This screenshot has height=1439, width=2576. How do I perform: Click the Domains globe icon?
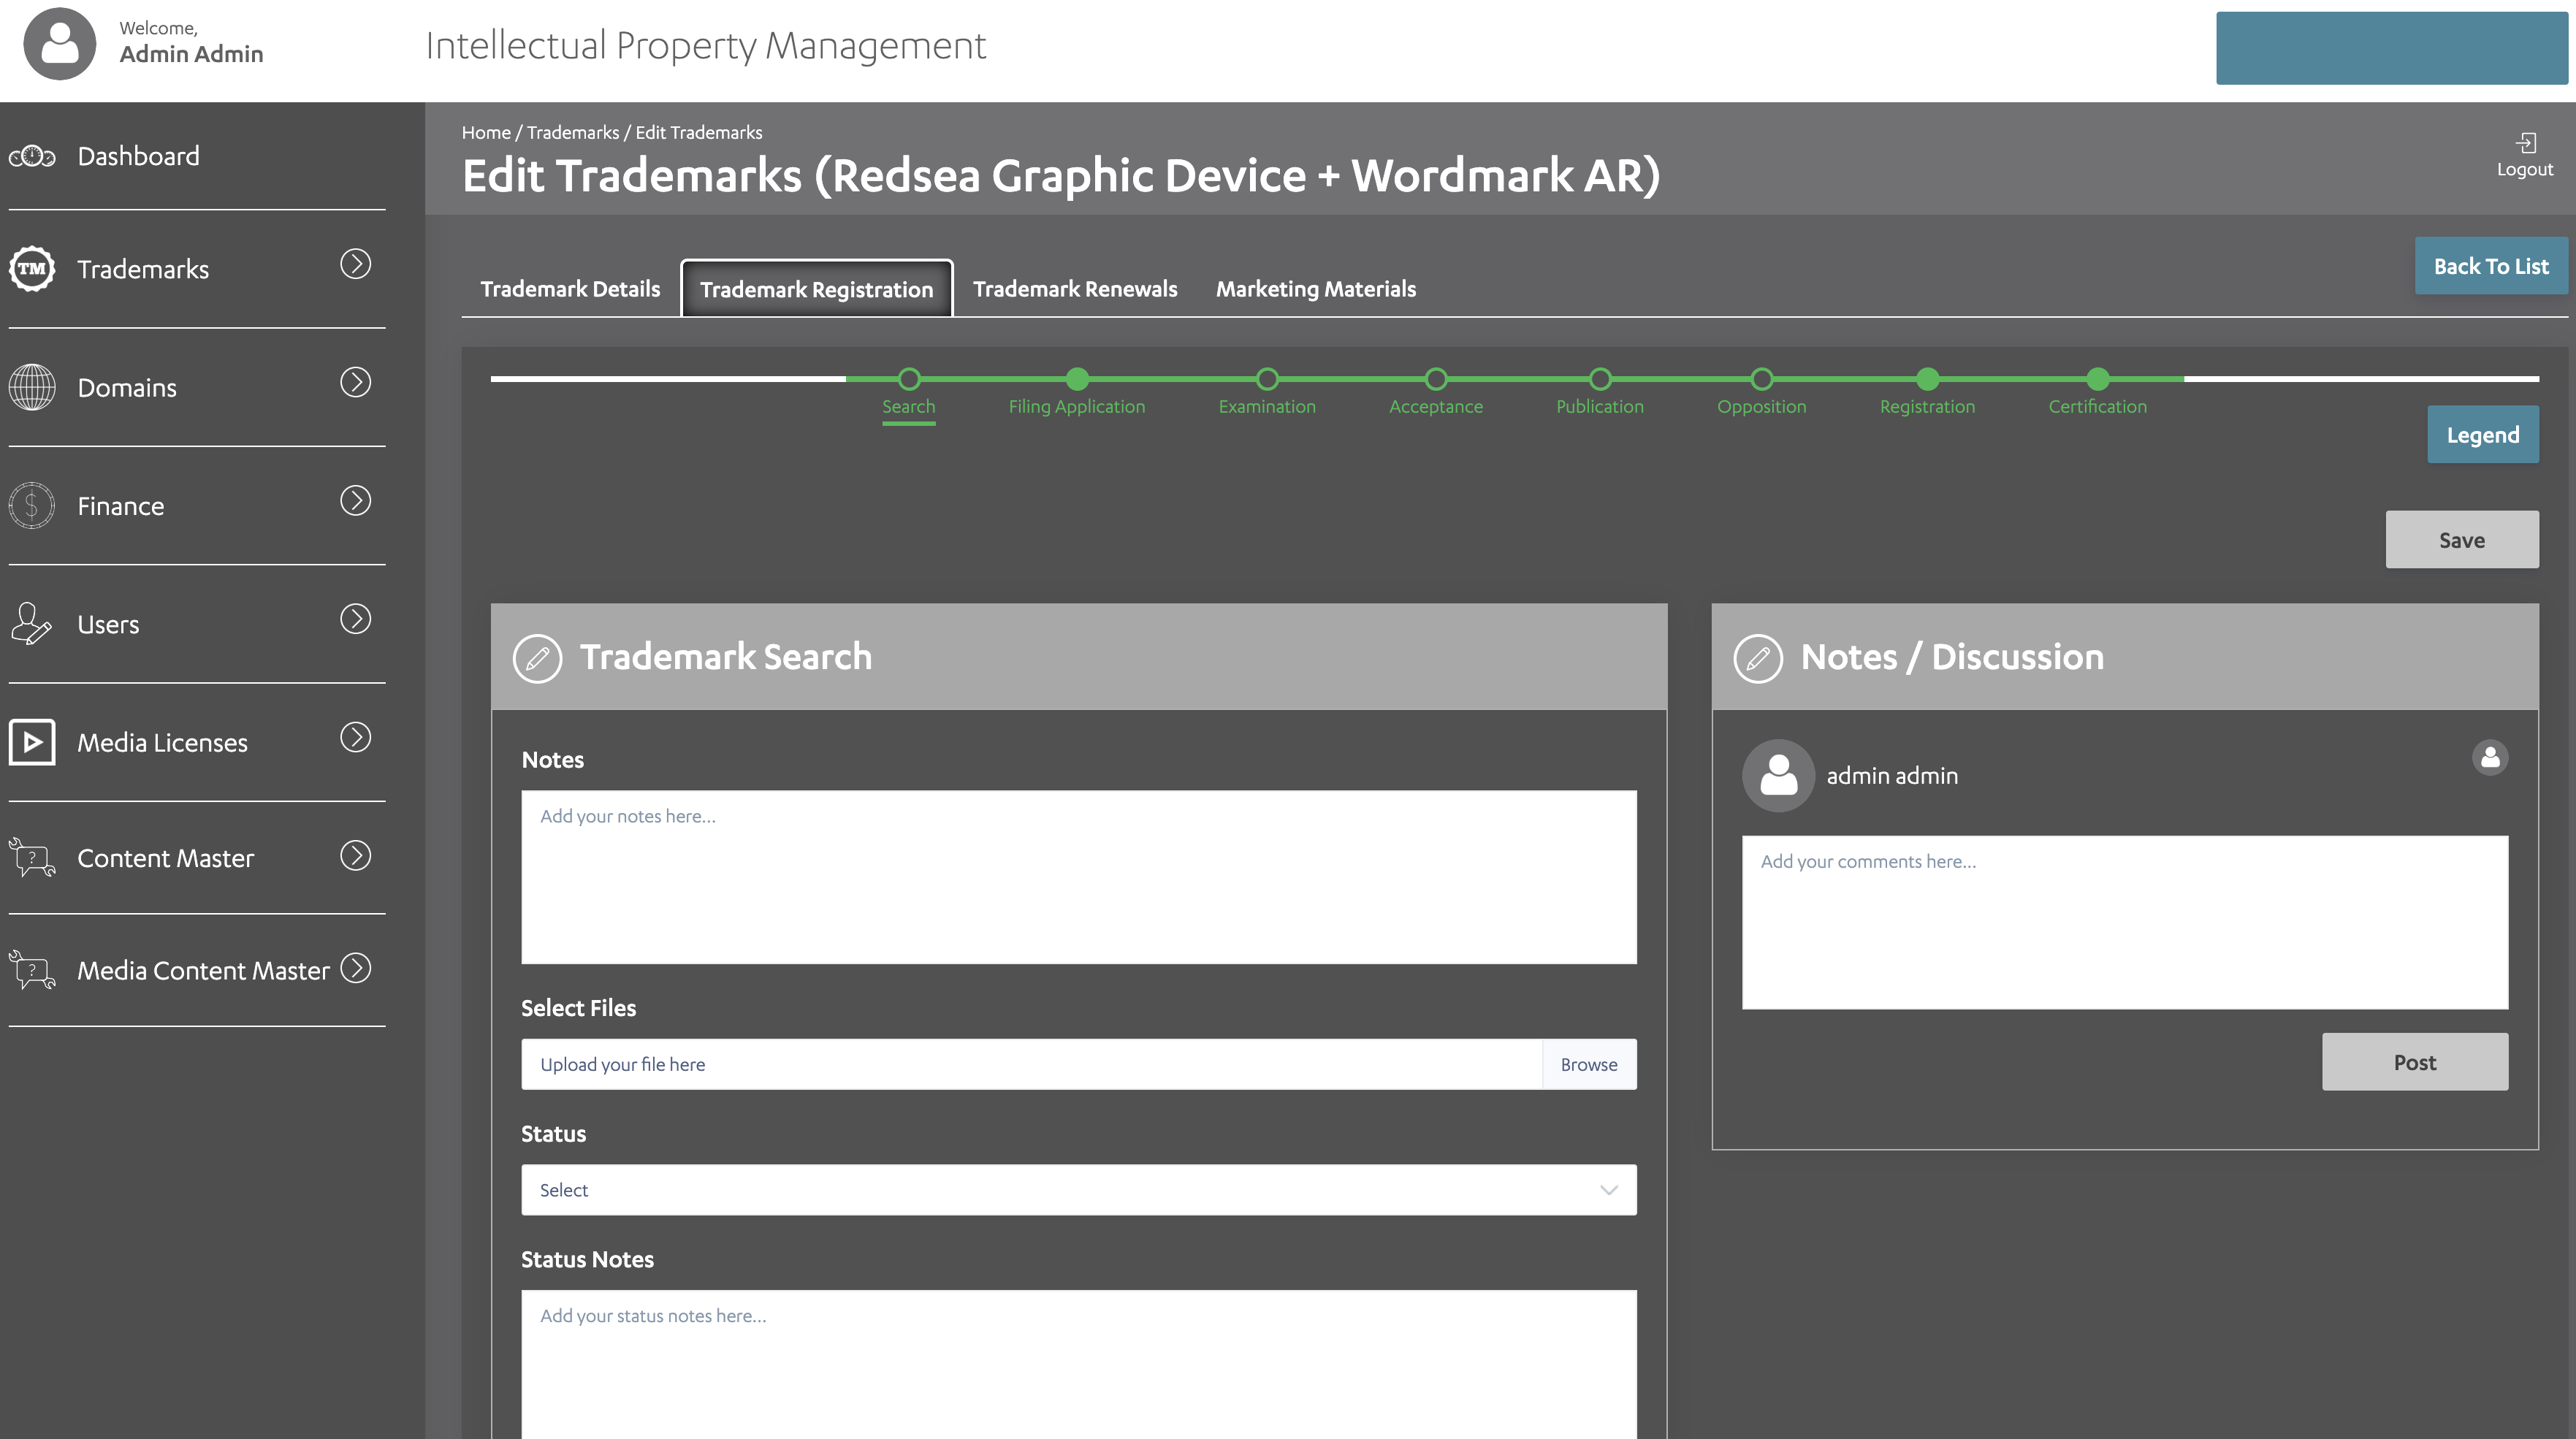coord(32,387)
